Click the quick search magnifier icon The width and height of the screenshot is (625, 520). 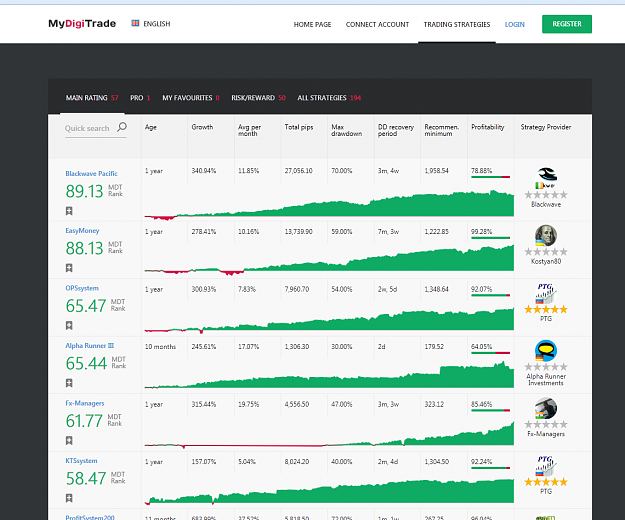122,127
